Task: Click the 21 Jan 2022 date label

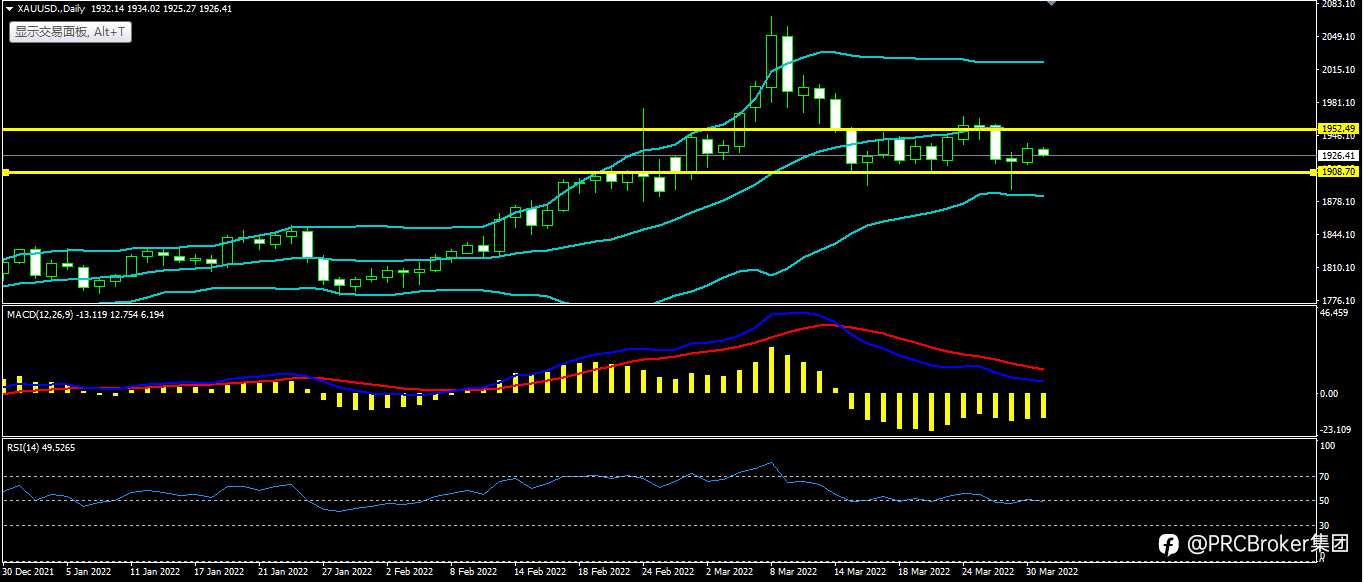Action: pyautogui.click(x=283, y=572)
